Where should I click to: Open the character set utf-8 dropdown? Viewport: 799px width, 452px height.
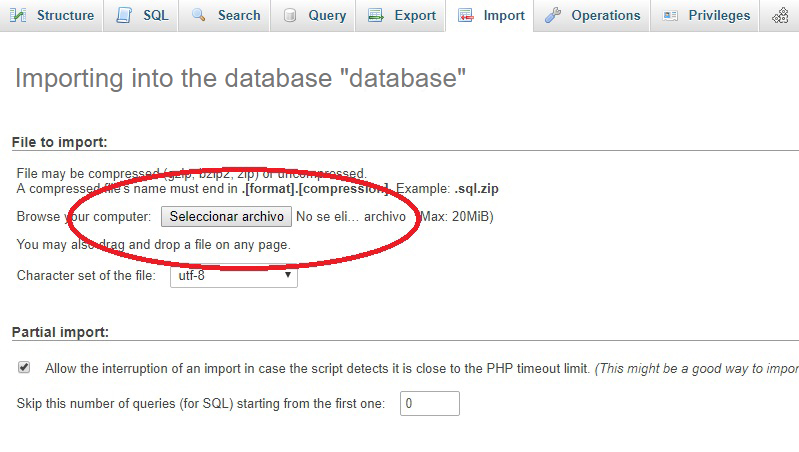pyautogui.click(x=233, y=275)
